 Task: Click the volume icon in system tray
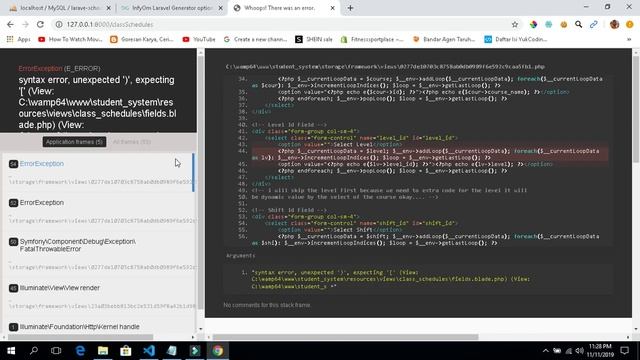(x=579, y=351)
